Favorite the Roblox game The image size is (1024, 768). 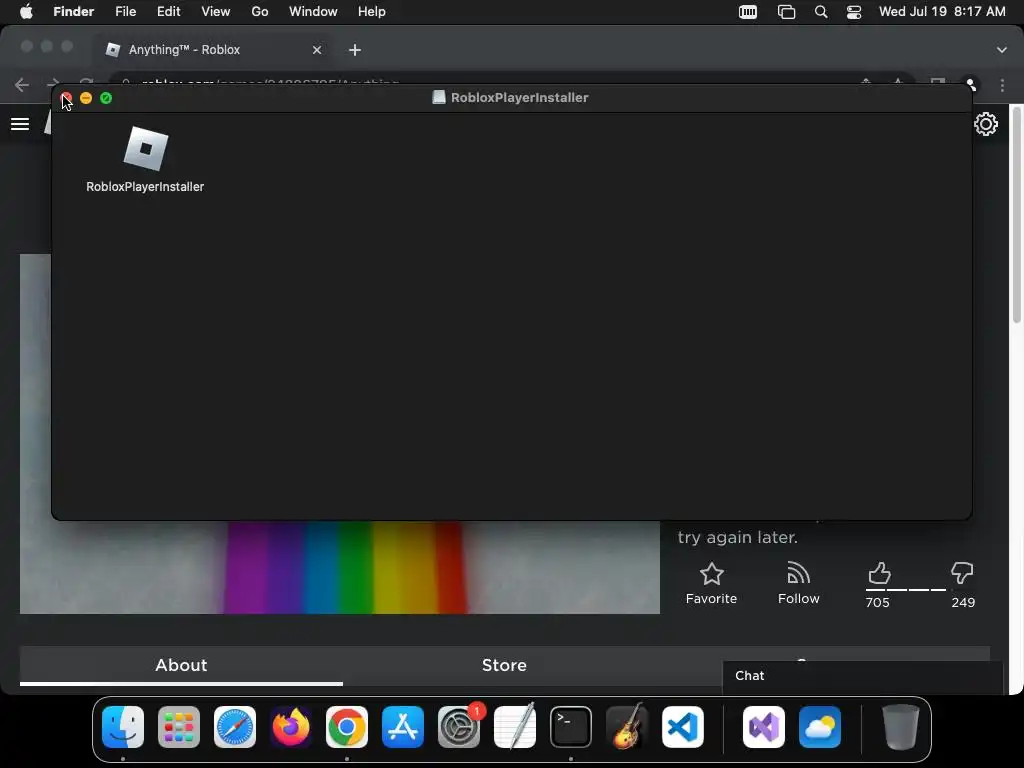click(x=711, y=584)
